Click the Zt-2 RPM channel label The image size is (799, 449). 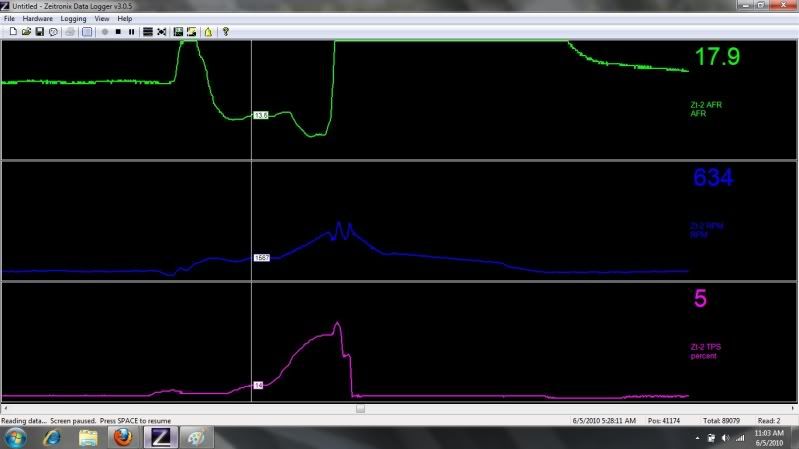tap(707, 230)
